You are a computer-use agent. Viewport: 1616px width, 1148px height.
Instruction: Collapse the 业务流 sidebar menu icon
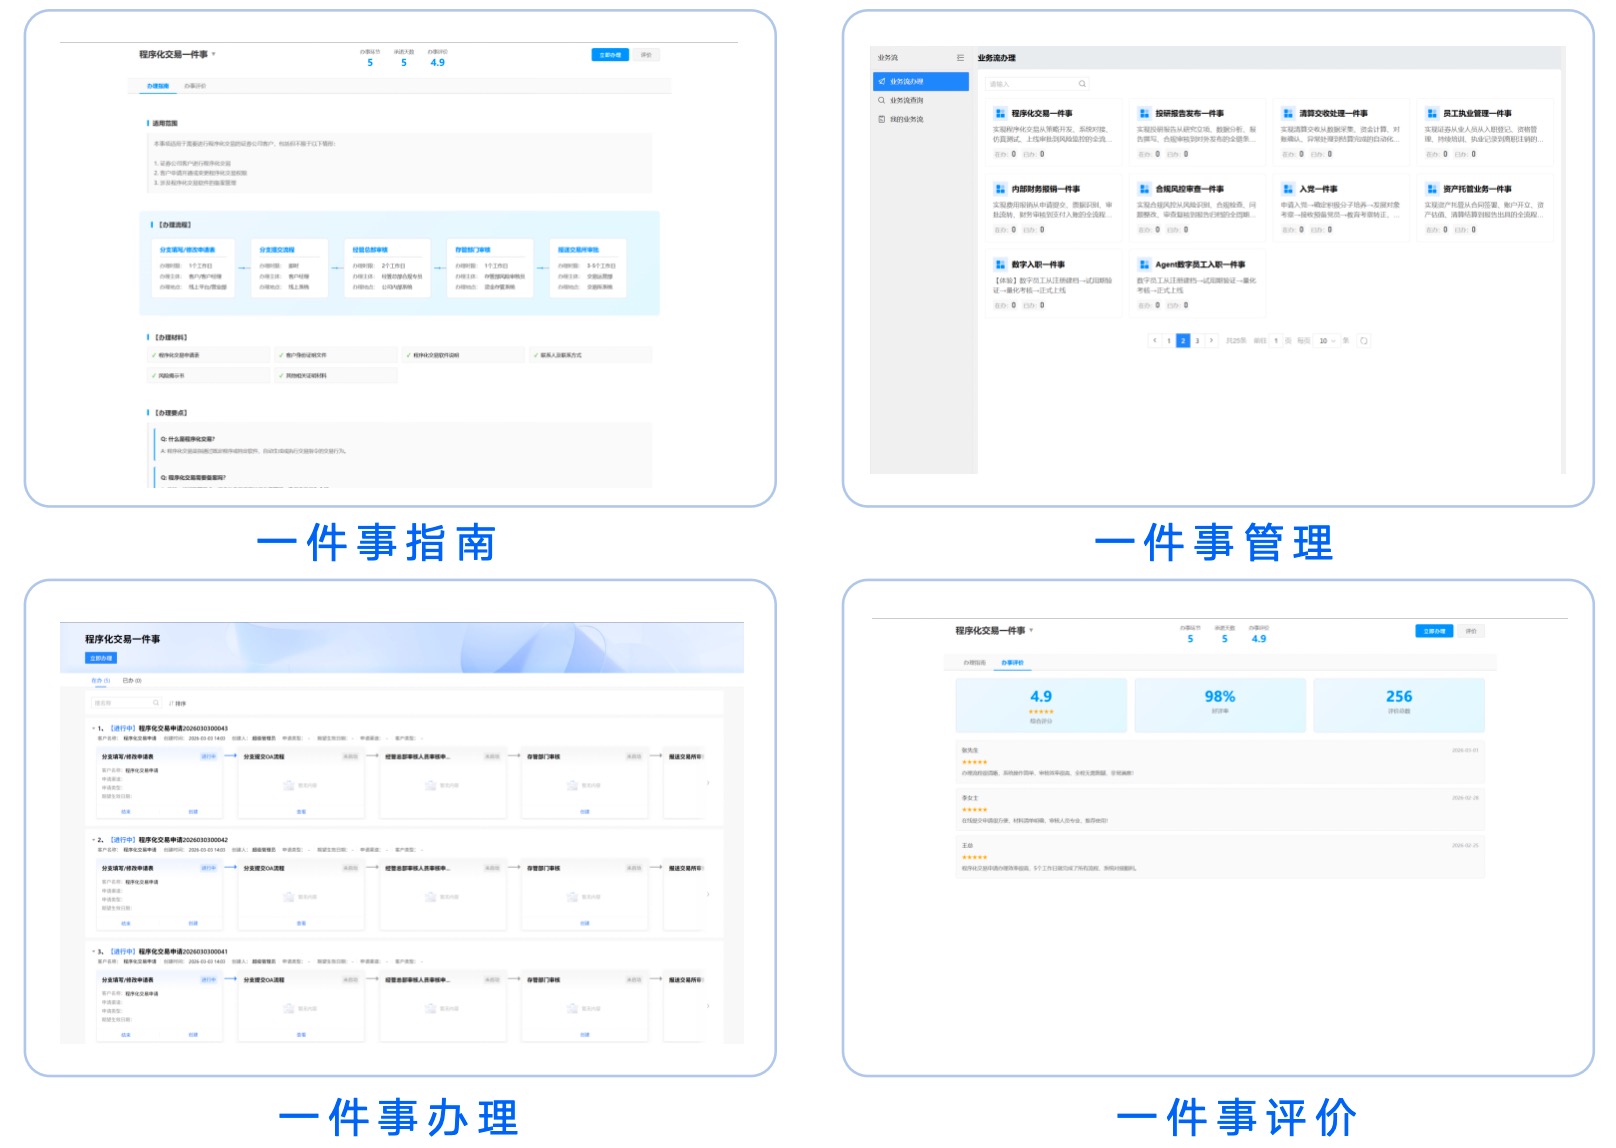pos(960,58)
